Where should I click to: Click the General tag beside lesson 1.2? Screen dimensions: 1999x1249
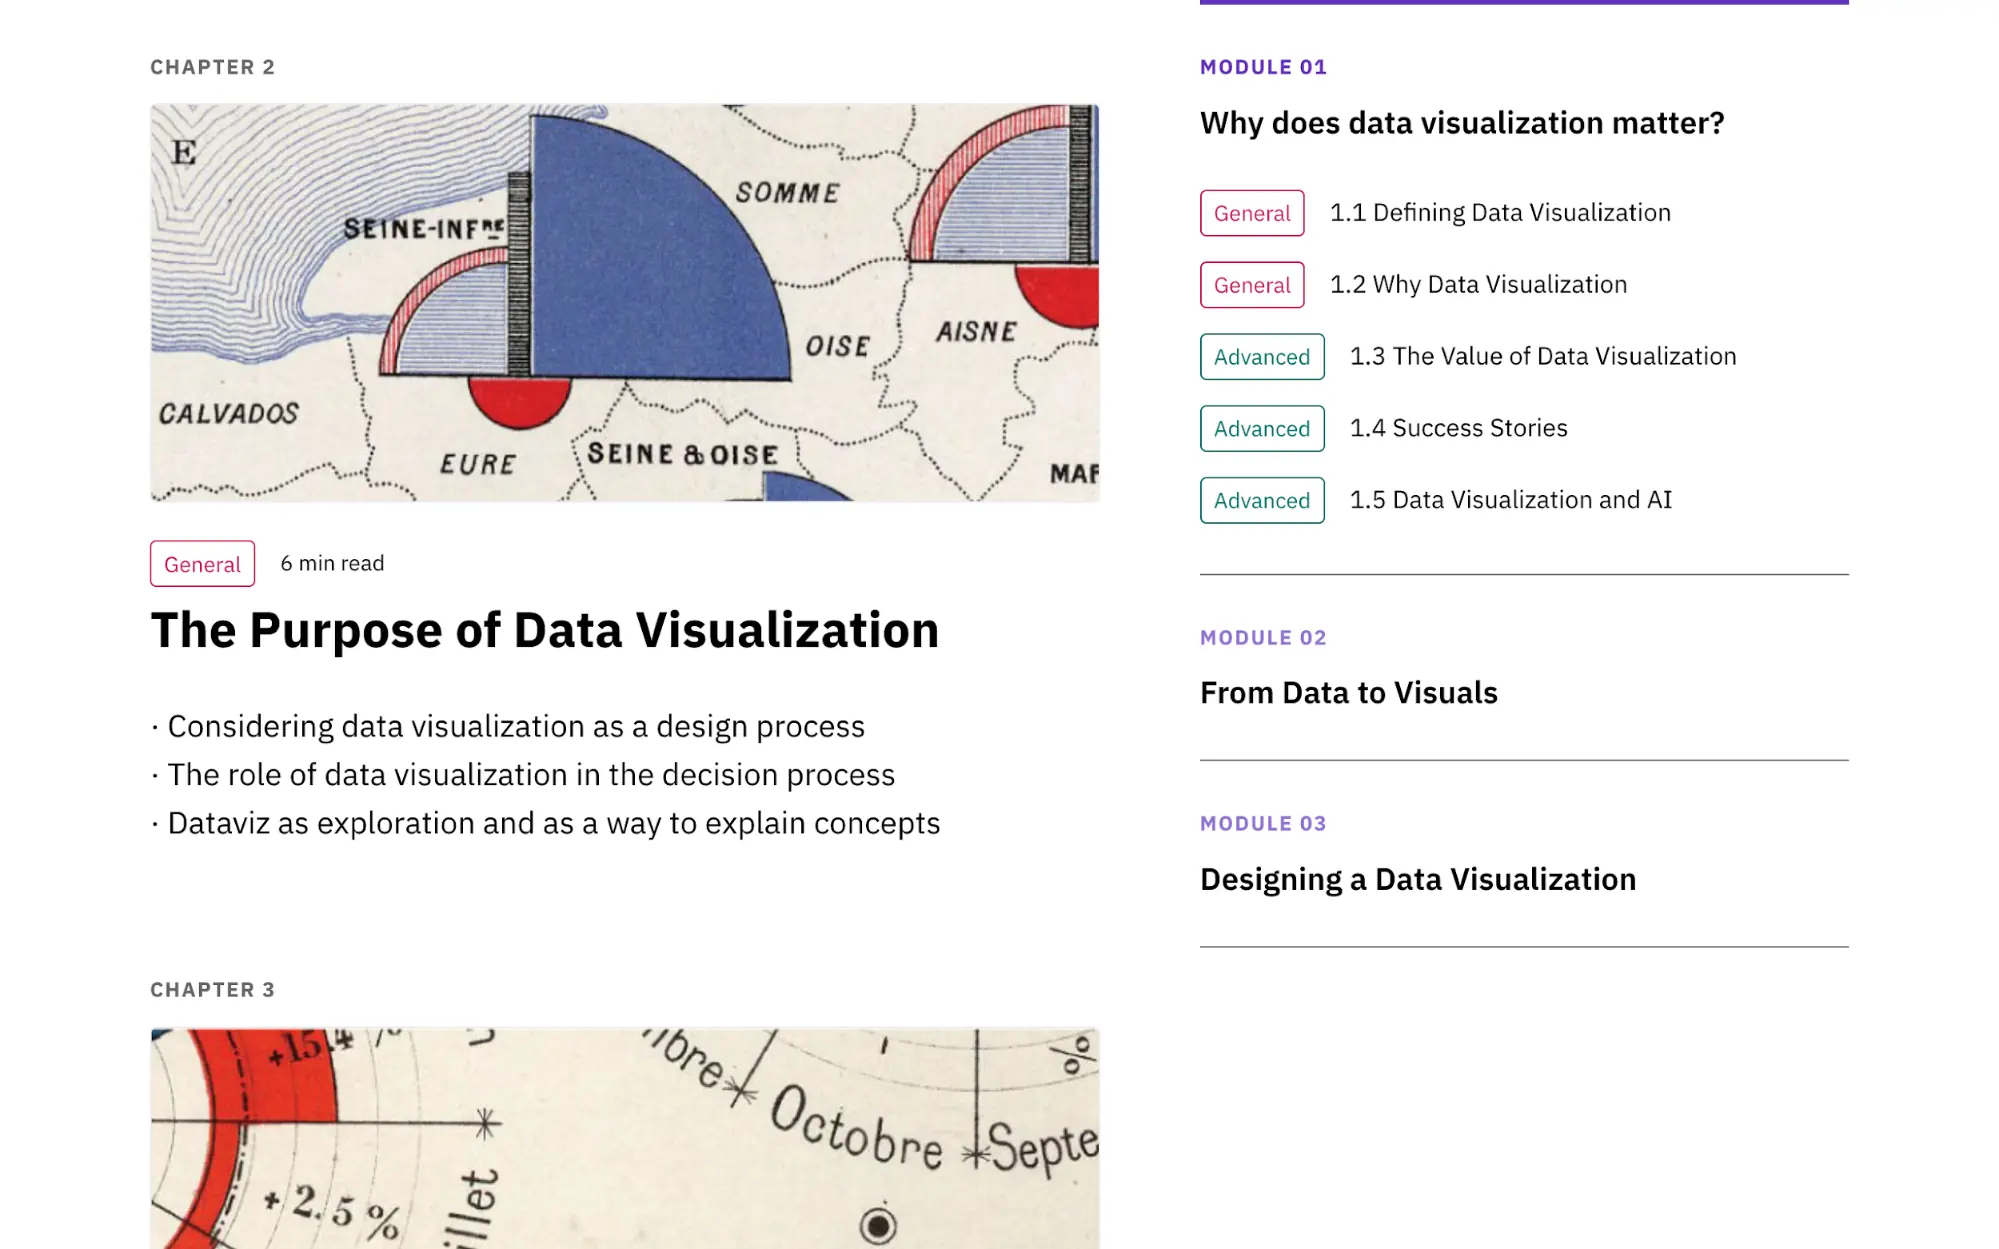click(1252, 285)
